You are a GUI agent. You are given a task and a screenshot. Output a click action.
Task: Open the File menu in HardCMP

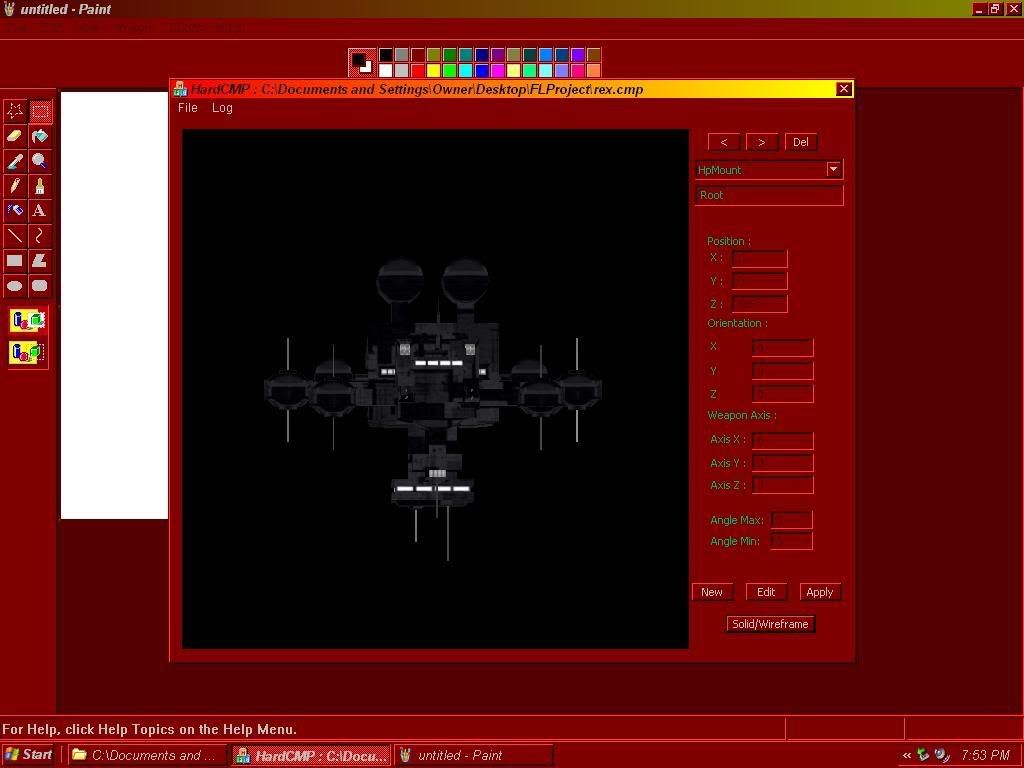[x=188, y=108]
